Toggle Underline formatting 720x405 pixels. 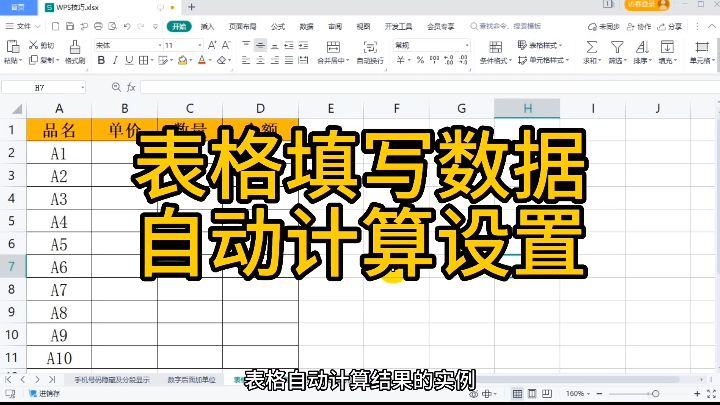[x=129, y=60]
